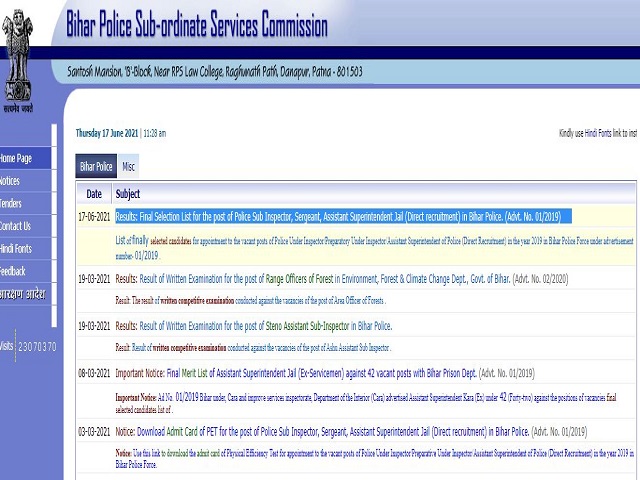The image size is (640, 480).
Task: Open Ashu Assistant Sub Inspector result description
Action: click(253, 348)
